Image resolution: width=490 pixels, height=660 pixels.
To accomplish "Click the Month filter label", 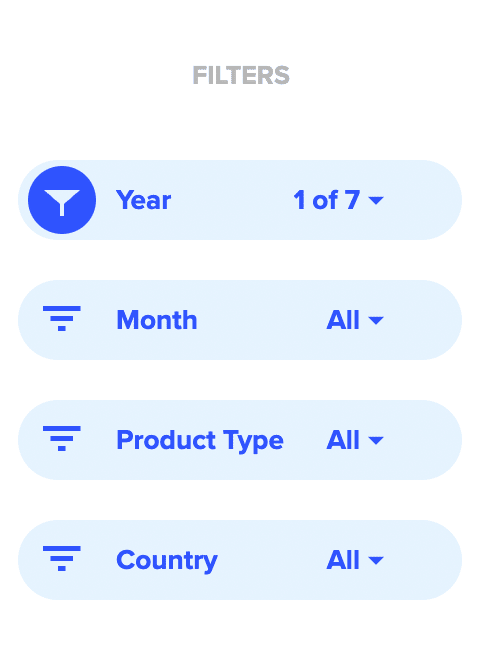I will point(157,320).
